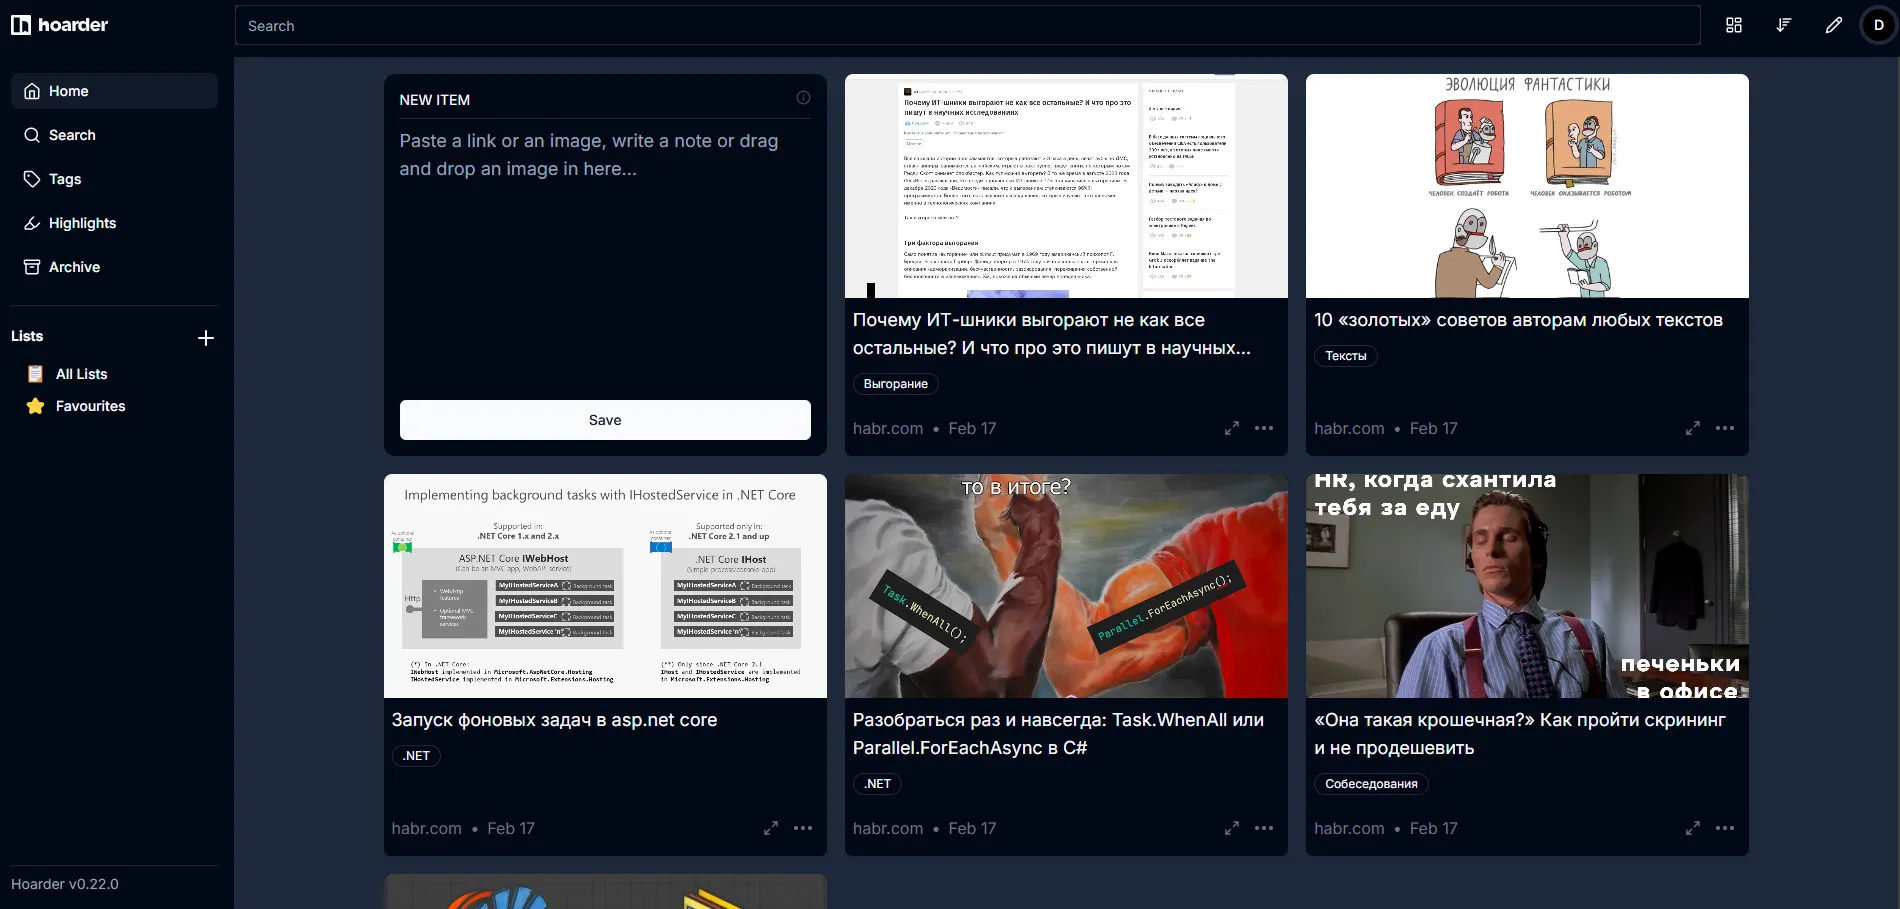Screen dimensions: 1900x909
Task: Open more options for Task.WhenAll bookmark
Action: (x=1264, y=828)
